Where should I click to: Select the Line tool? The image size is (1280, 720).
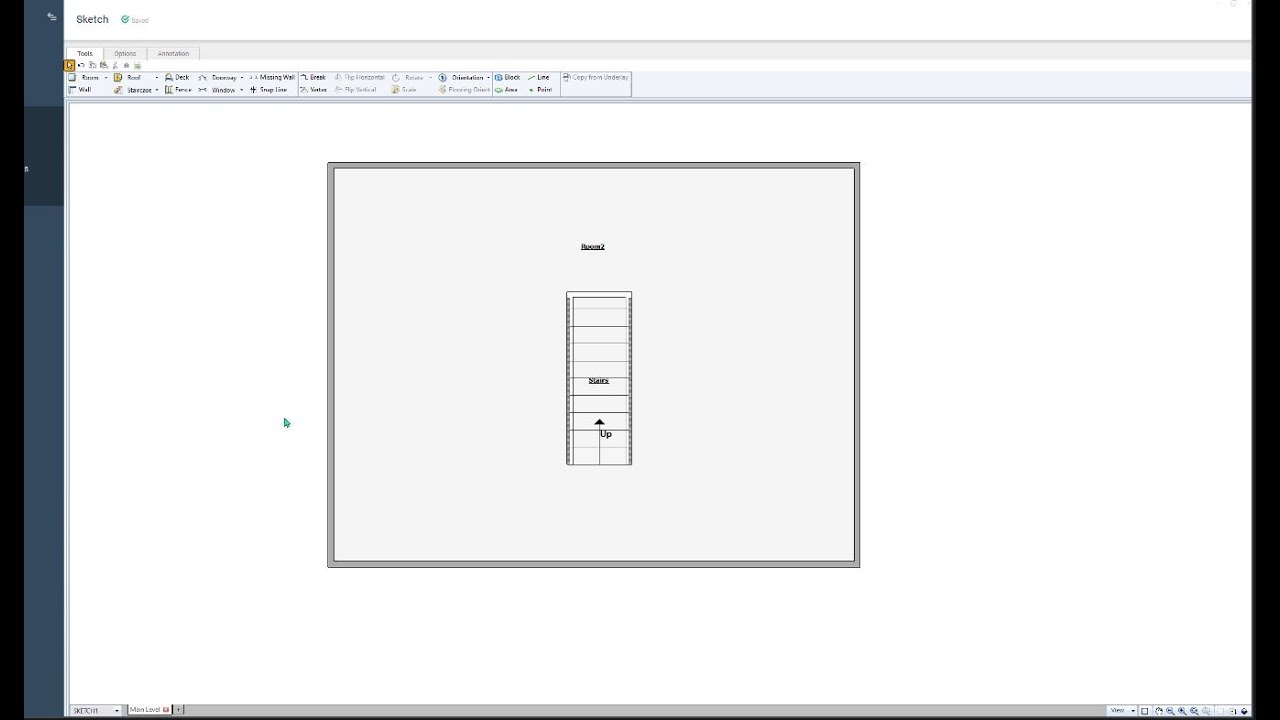coord(538,77)
